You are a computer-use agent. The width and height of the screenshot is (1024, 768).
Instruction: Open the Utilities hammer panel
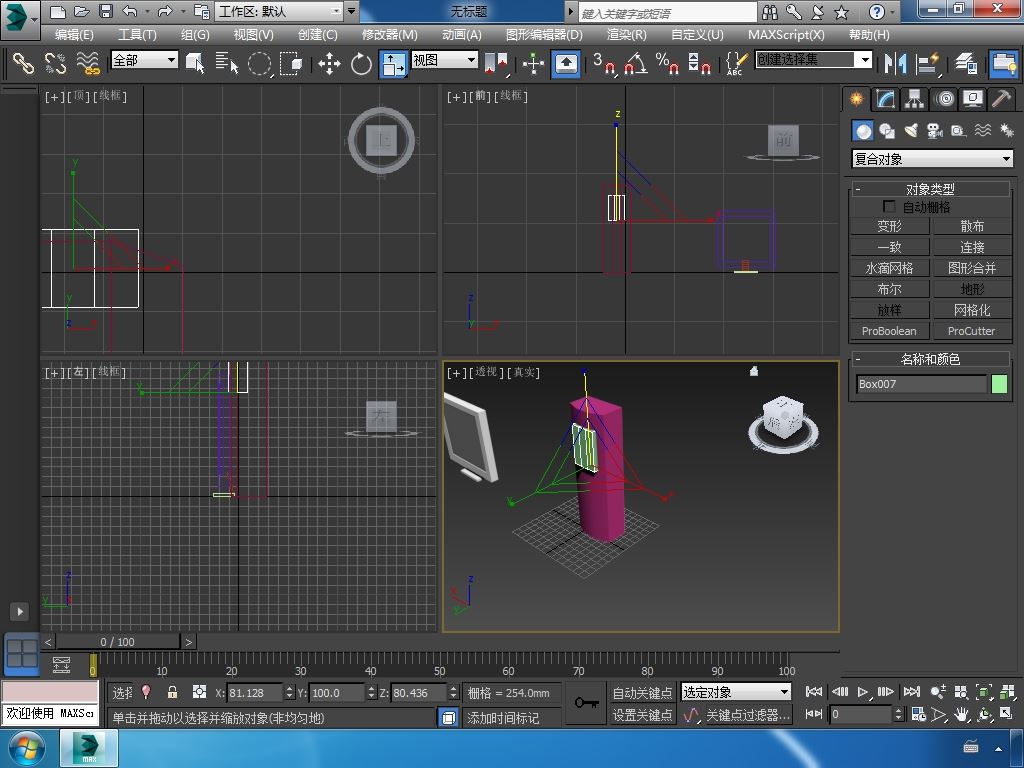[1001, 99]
